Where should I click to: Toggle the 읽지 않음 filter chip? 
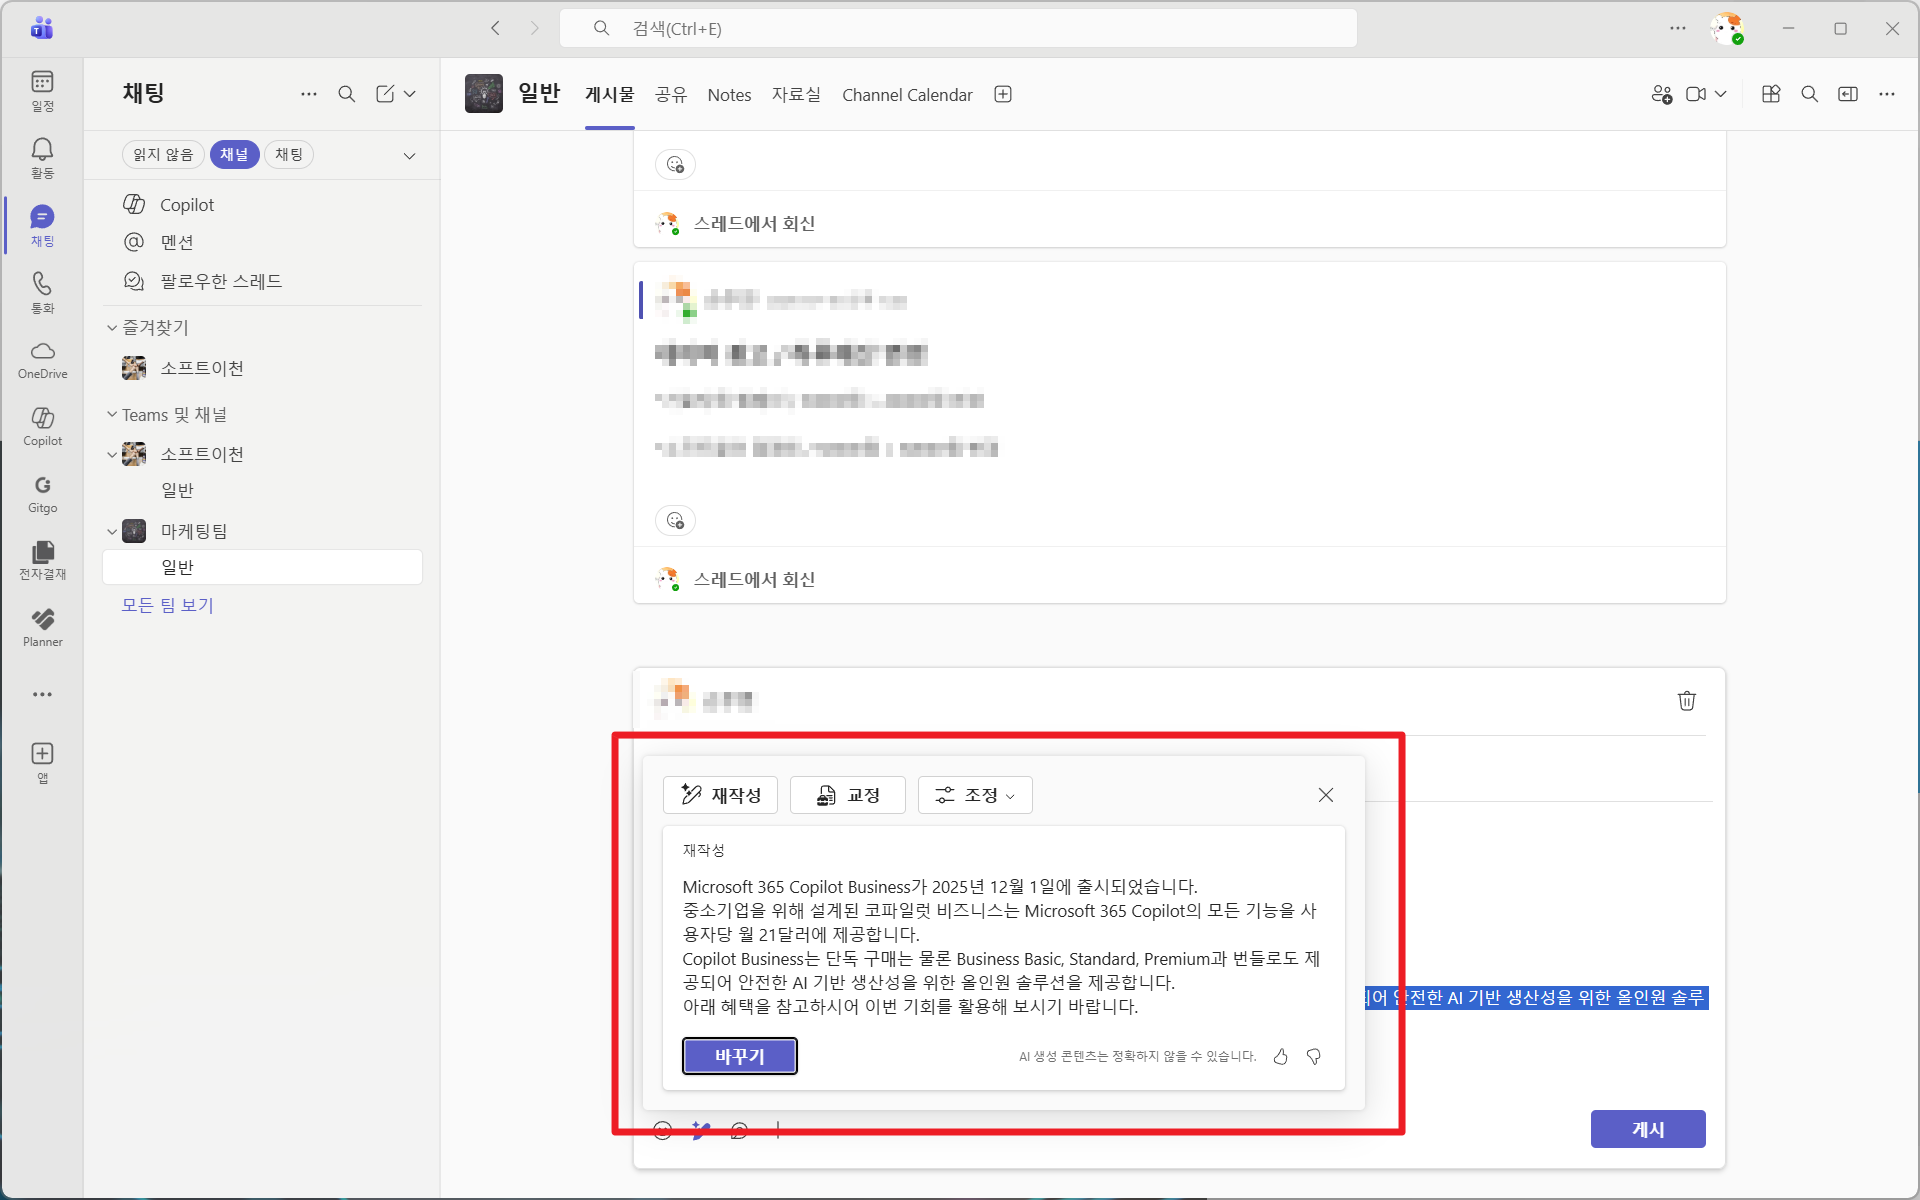pyautogui.click(x=163, y=154)
